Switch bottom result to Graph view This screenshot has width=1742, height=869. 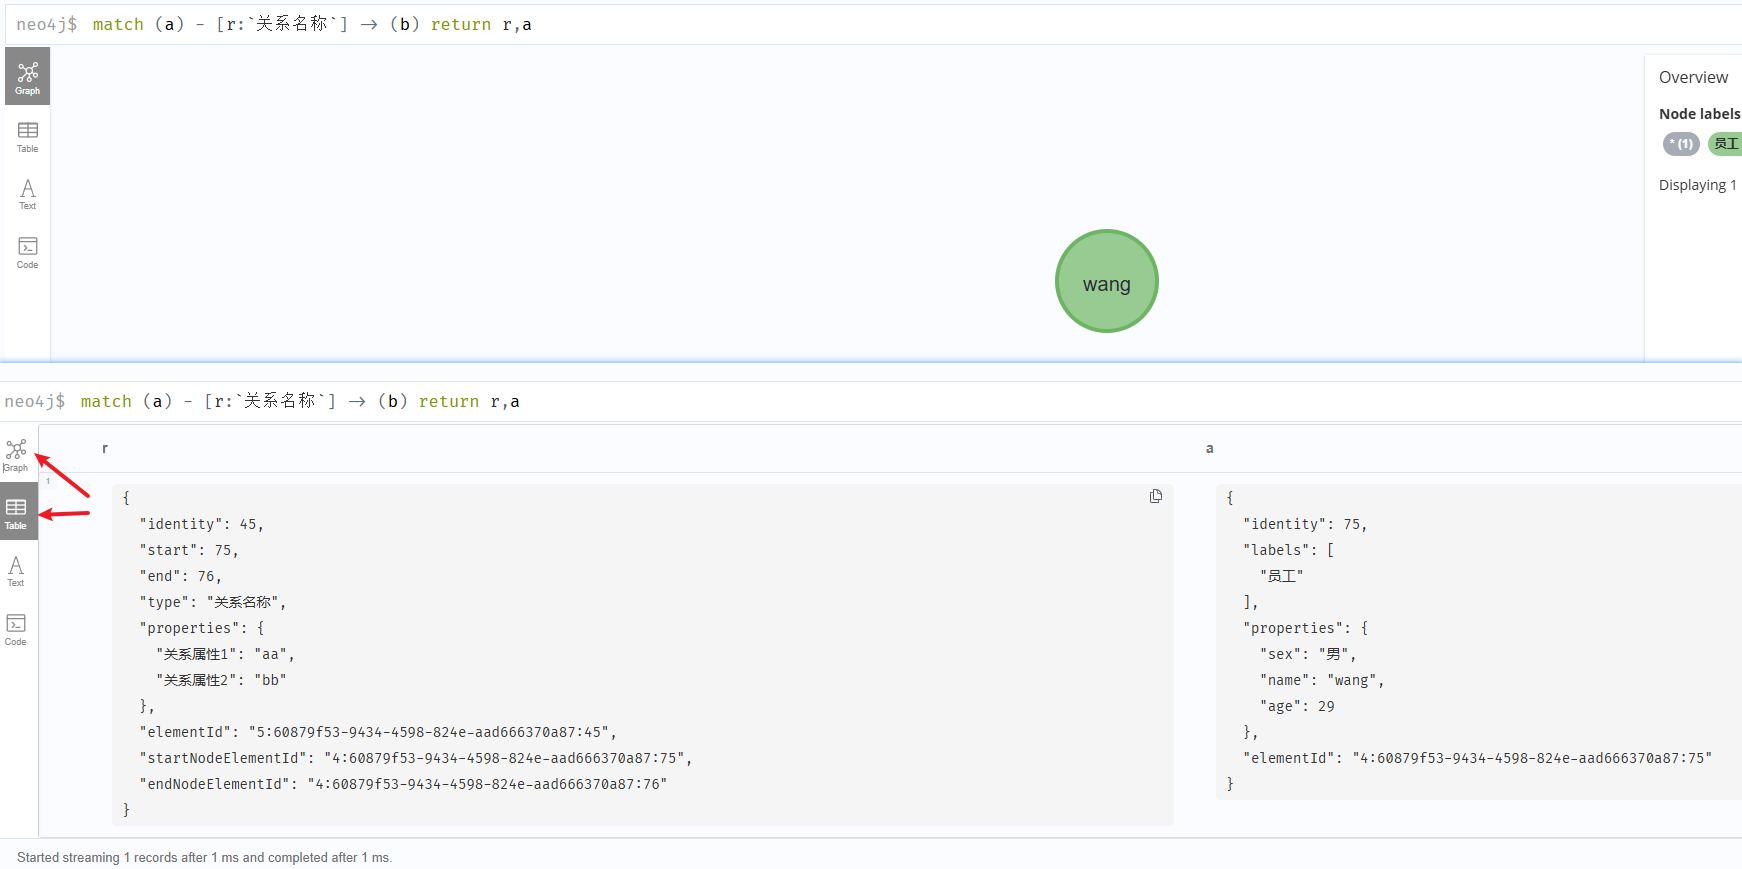pyautogui.click(x=16, y=455)
